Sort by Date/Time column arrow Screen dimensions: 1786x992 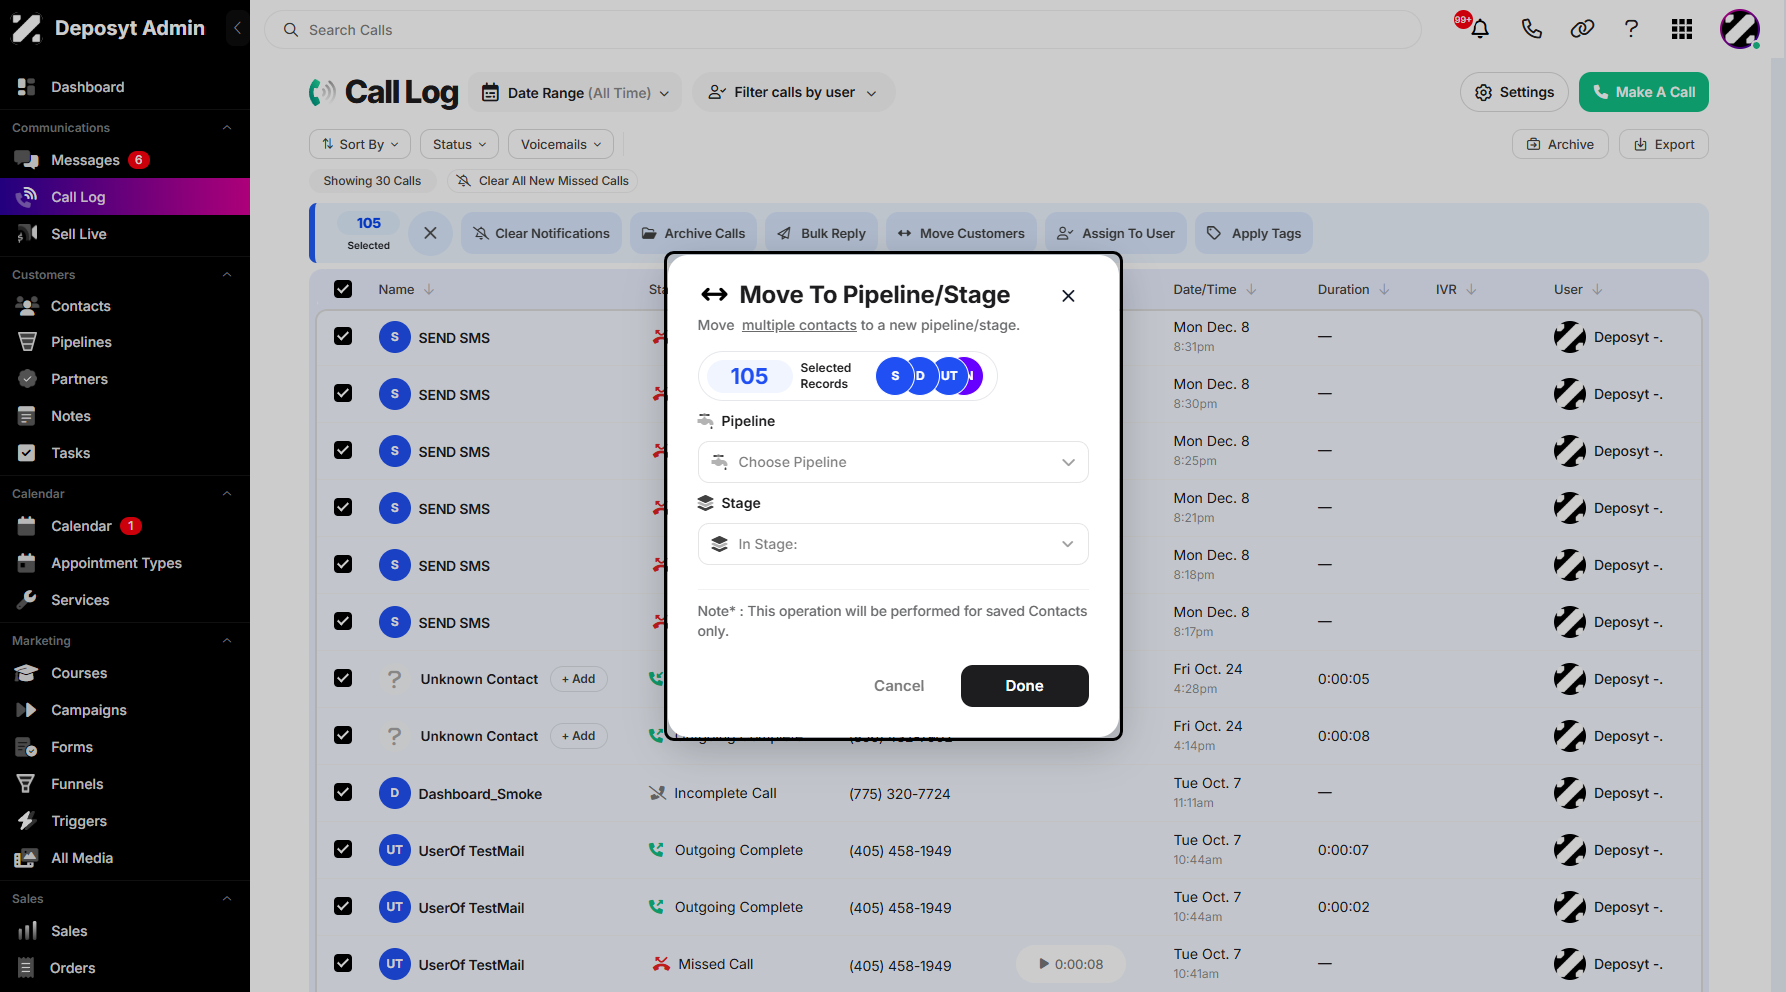(1251, 290)
